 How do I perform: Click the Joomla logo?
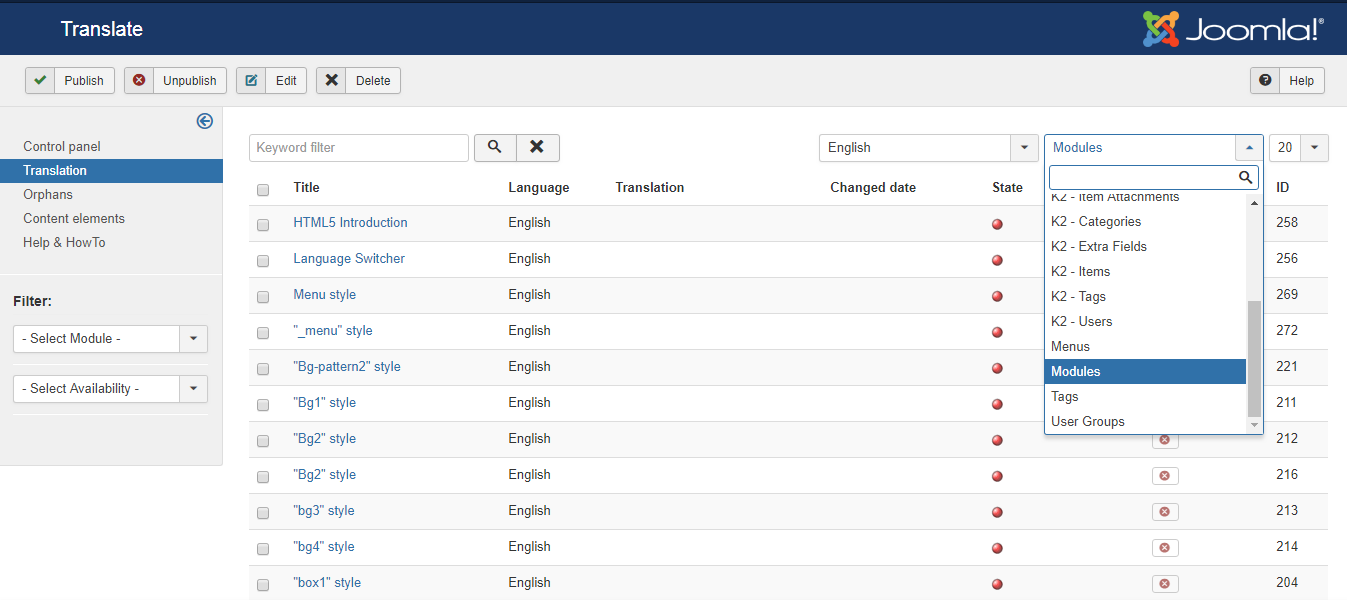pos(1233,29)
